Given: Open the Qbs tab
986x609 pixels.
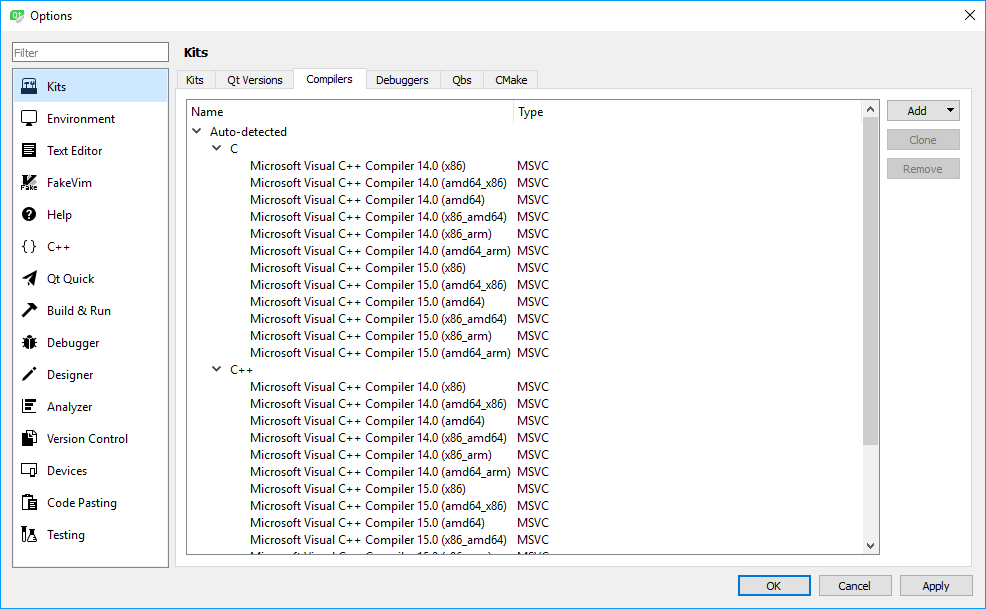Looking at the screenshot, I should click(x=462, y=80).
